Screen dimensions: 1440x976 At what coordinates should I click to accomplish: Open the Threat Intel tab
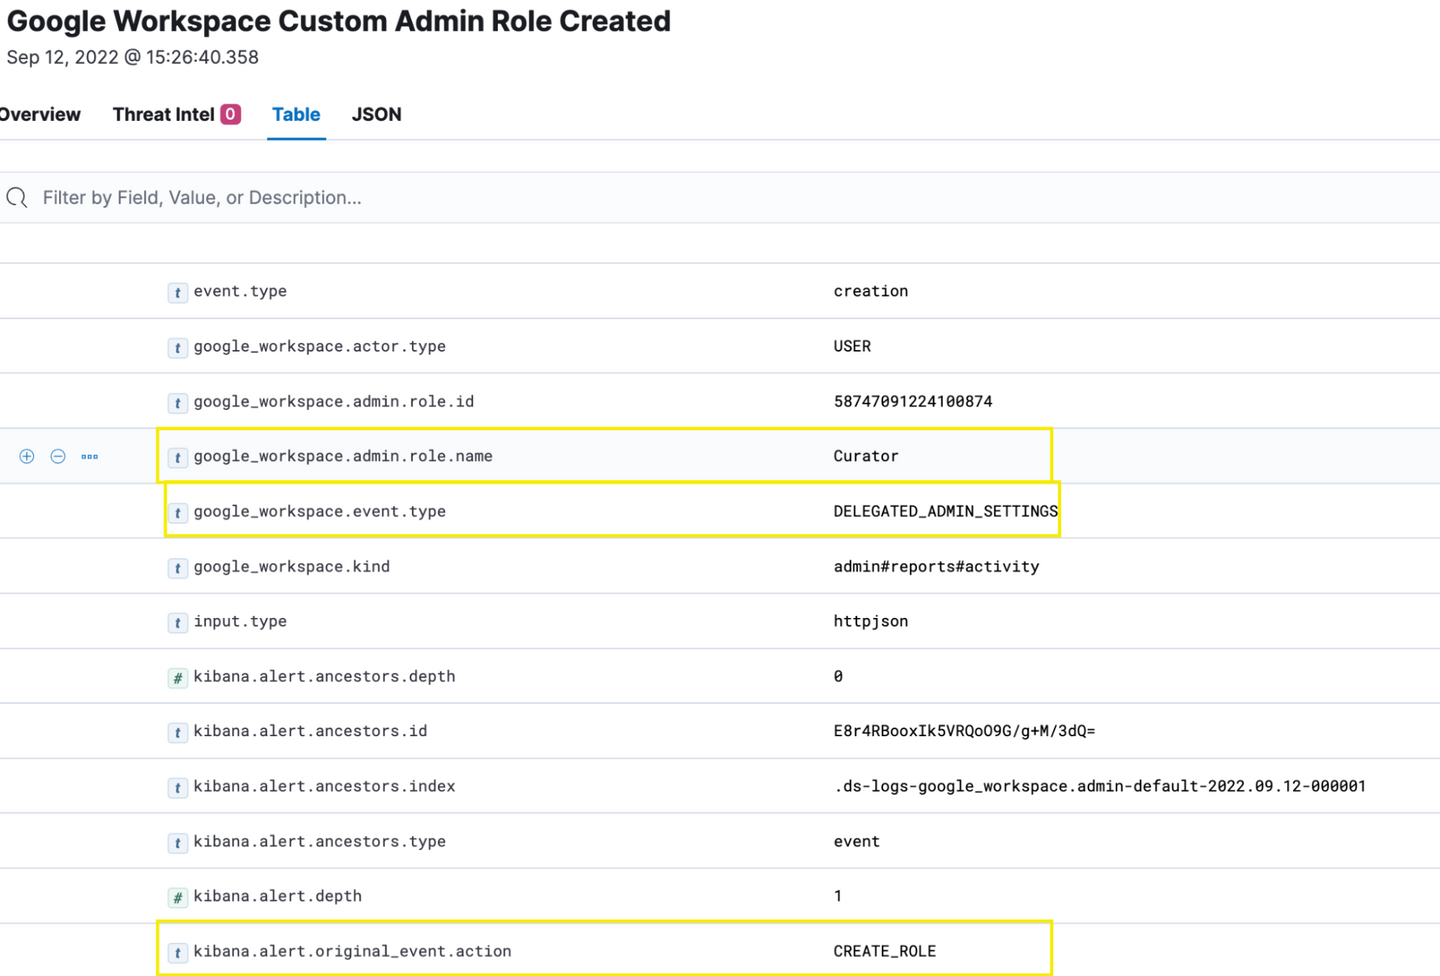(163, 115)
